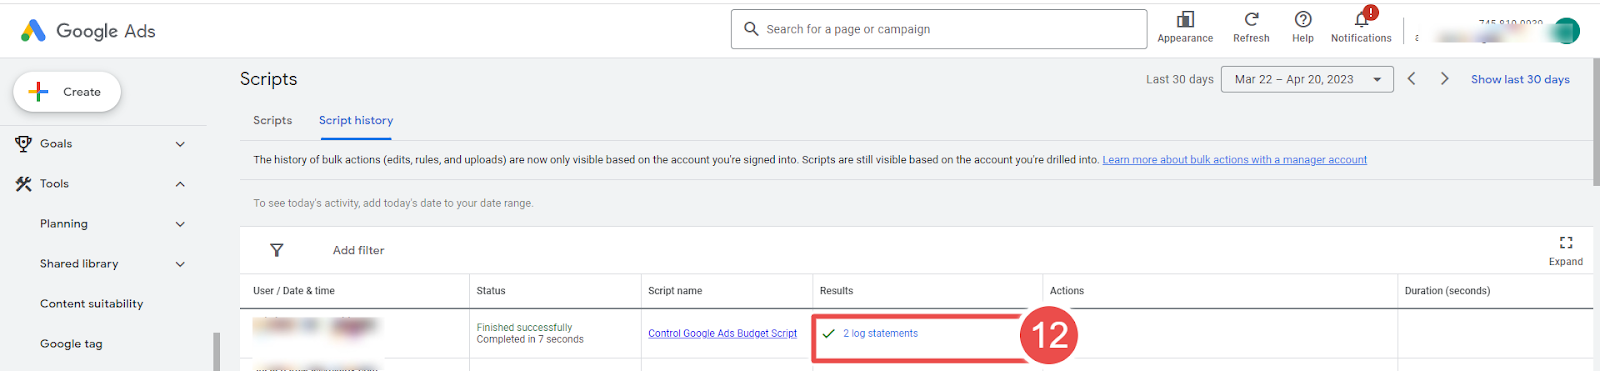Image resolution: width=1600 pixels, height=371 pixels.
Task: Click the page vertical scrollbar
Action: [1596, 122]
